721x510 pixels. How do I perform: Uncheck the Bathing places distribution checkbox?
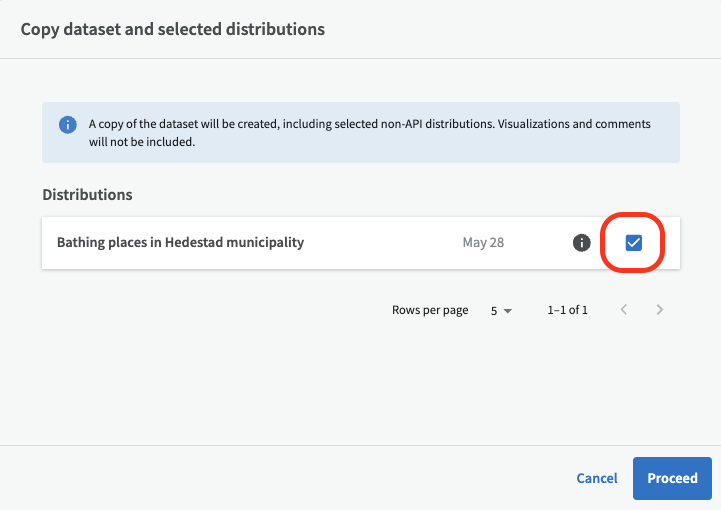click(634, 243)
